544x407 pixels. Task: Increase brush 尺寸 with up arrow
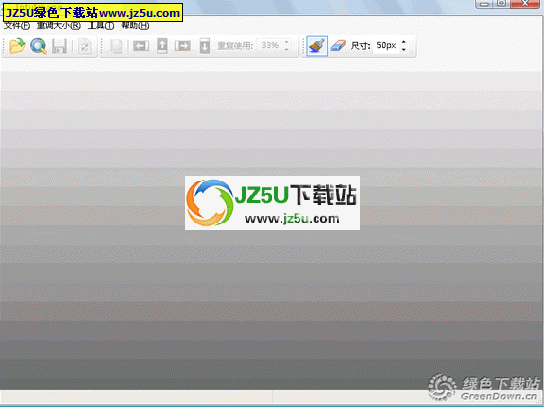pyautogui.click(x=403, y=42)
